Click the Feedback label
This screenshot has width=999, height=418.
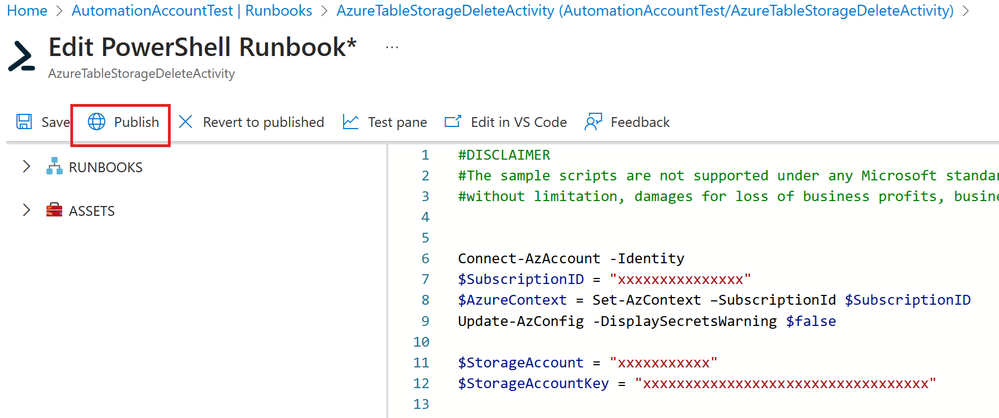click(x=640, y=122)
